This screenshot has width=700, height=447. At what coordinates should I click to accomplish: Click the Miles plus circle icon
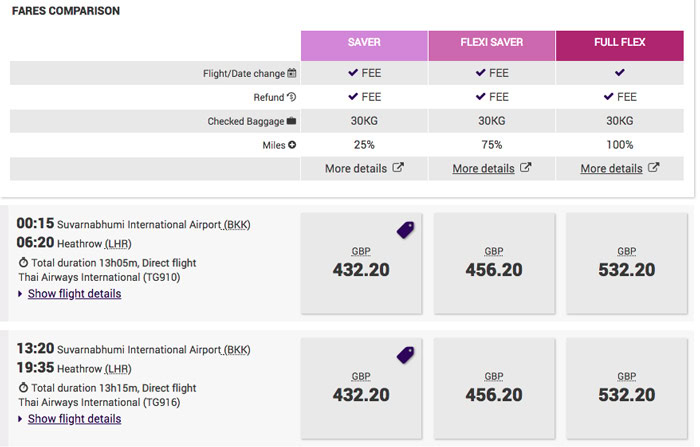click(292, 145)
